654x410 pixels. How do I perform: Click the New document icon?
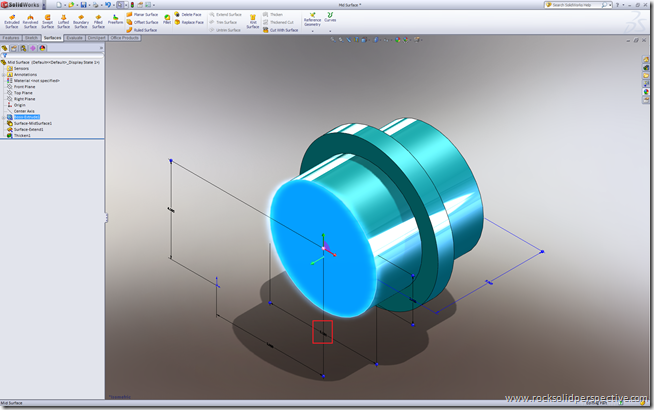[x=59, y=5]
